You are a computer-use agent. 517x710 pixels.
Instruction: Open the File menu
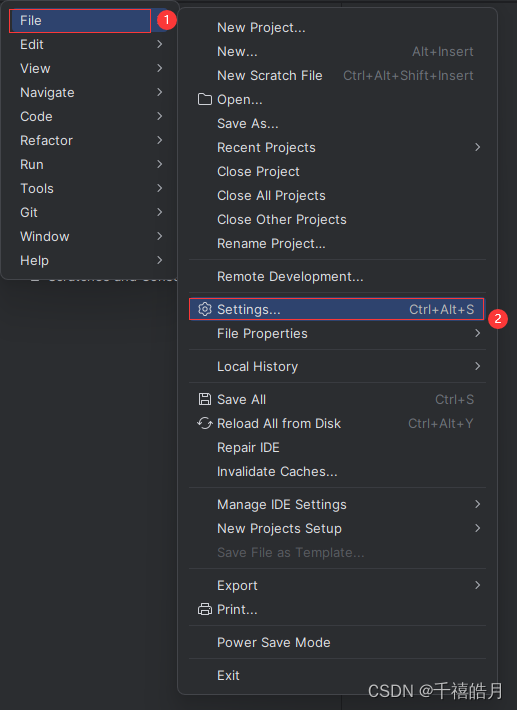[x=80, y=21]
